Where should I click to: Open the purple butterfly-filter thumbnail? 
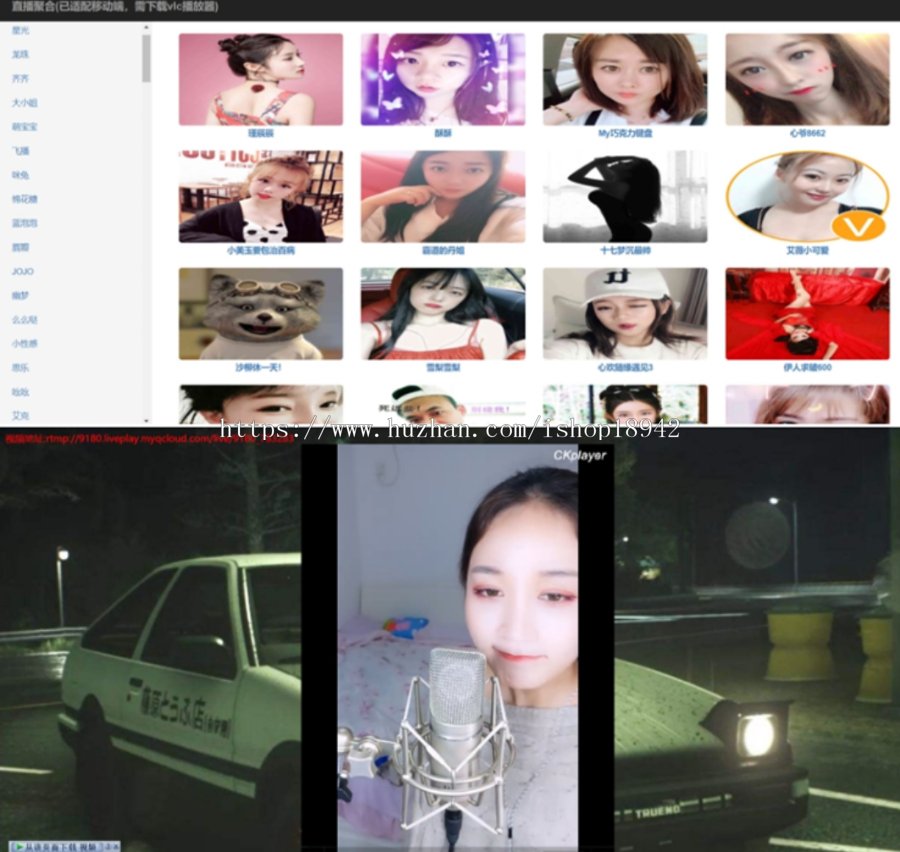tap(443, 79)
